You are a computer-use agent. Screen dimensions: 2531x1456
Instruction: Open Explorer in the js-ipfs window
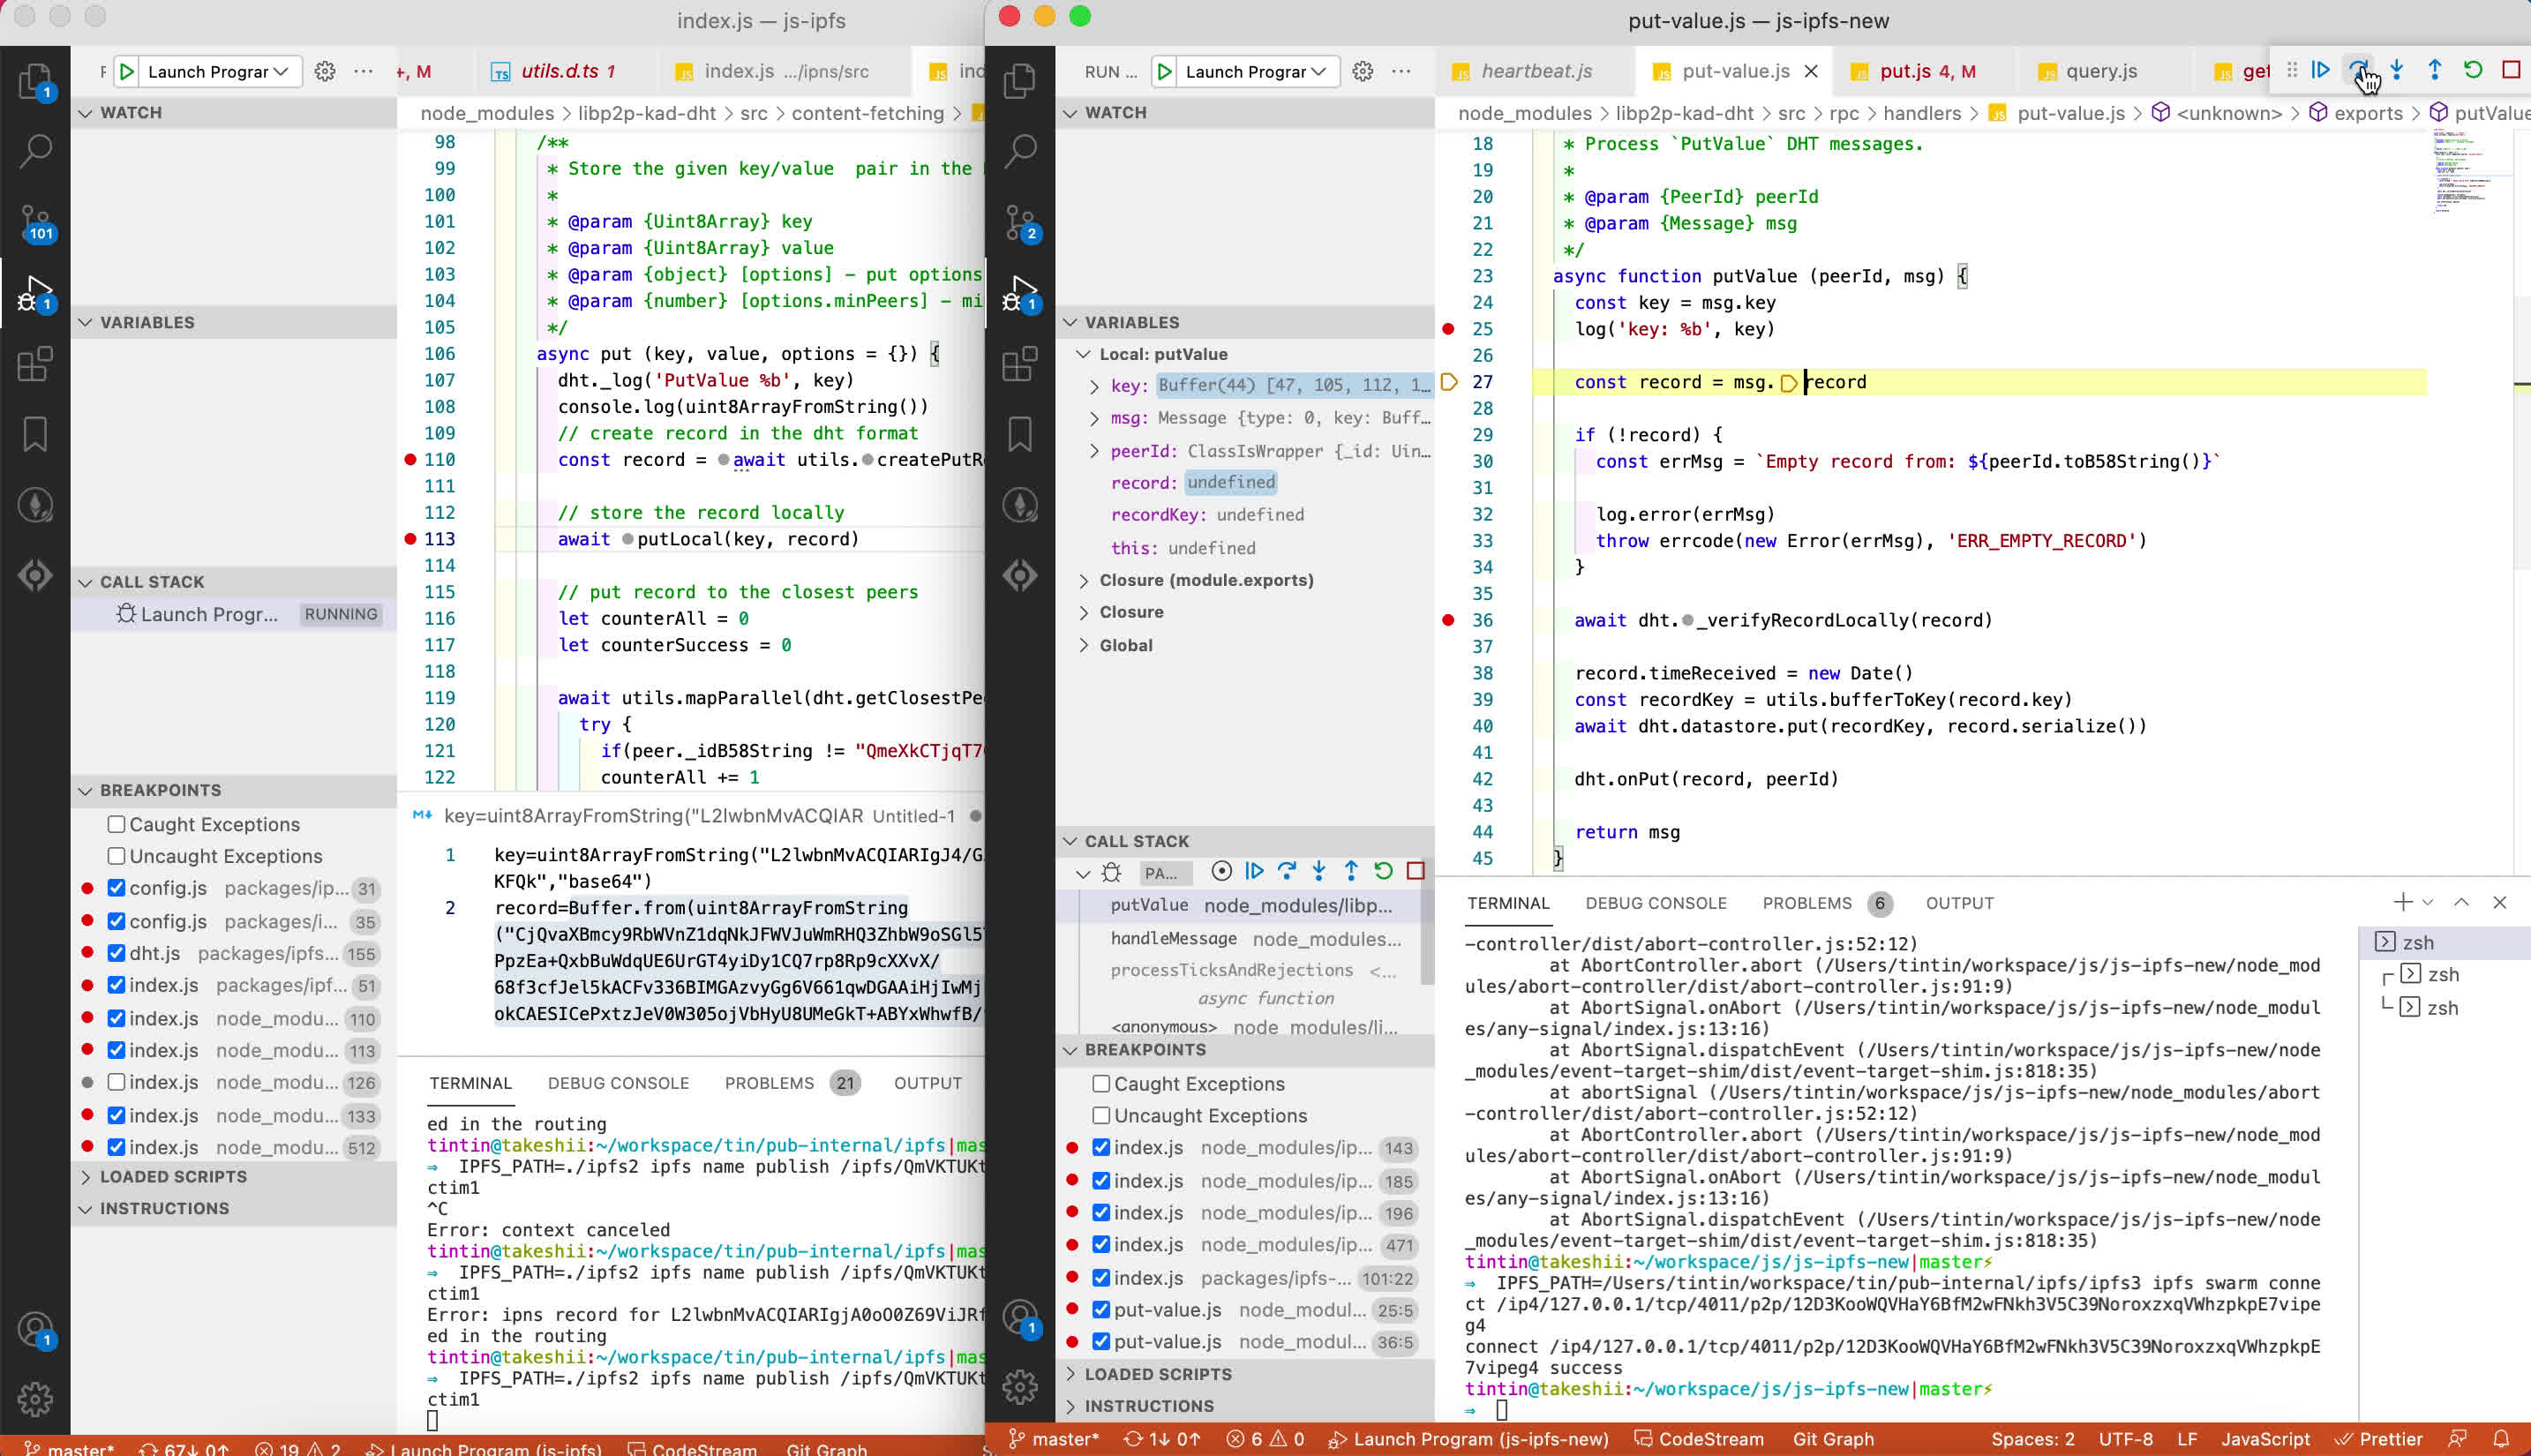(35, 80)
